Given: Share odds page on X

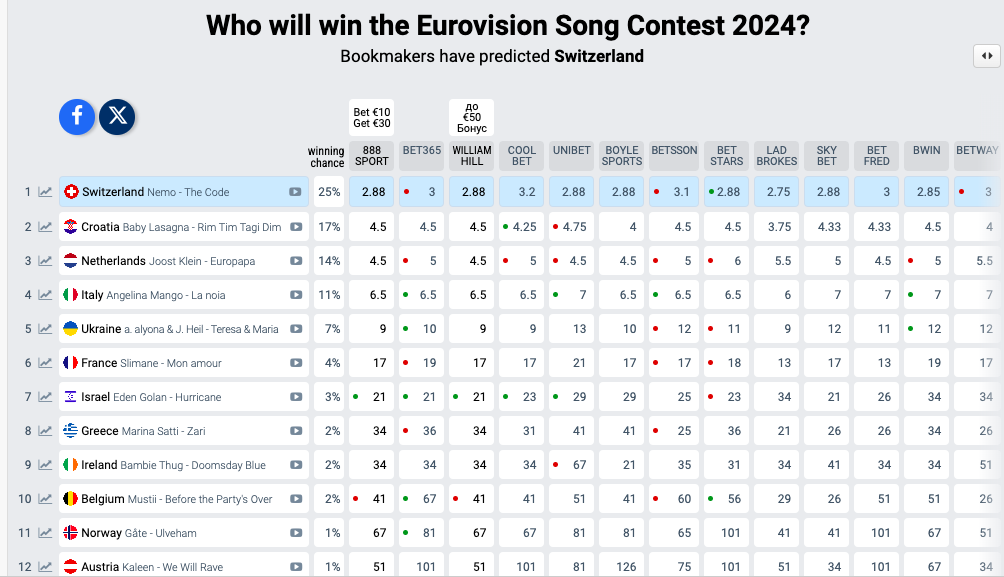Looking at the screenshot, I should point(118,117).
